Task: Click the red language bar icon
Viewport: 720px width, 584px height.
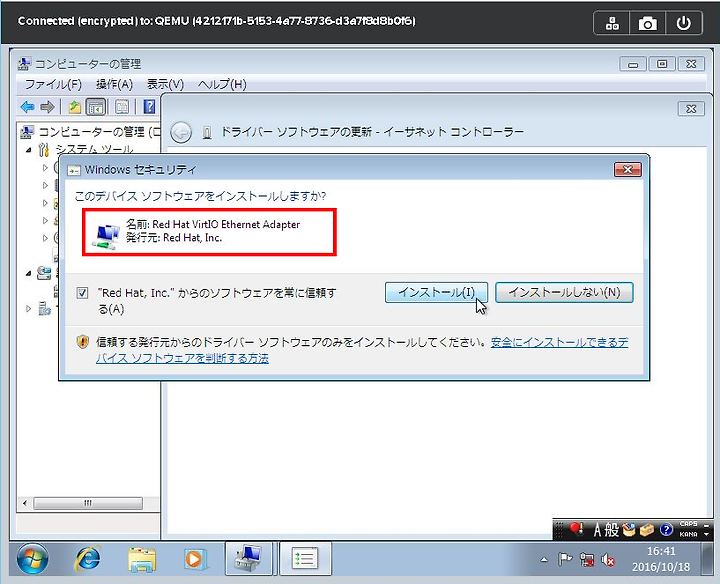Action: 577,529
